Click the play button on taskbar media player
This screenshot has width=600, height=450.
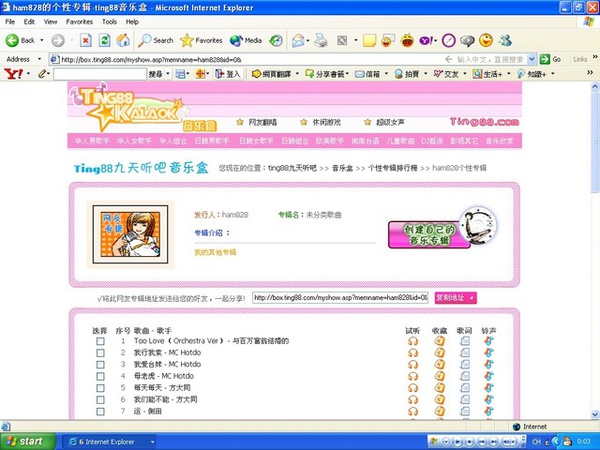[x=458, y=442]
